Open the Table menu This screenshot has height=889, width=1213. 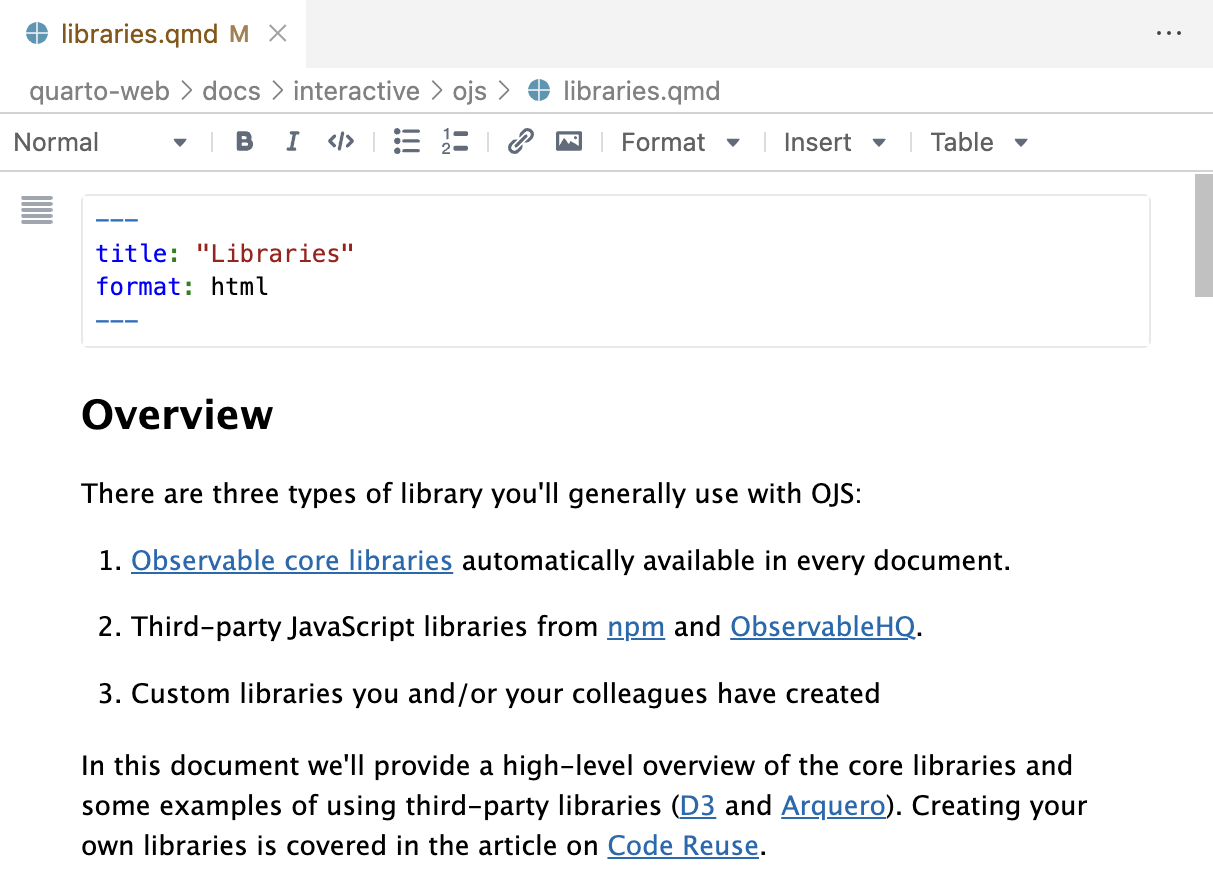977,141
